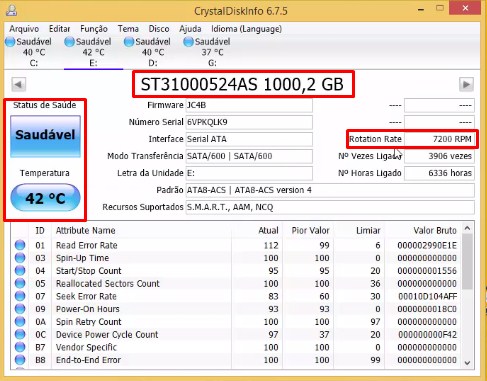Click the Firmware field JC4B
The width and height of the screenshot is (487, 381).
click(x=249, y=105)
